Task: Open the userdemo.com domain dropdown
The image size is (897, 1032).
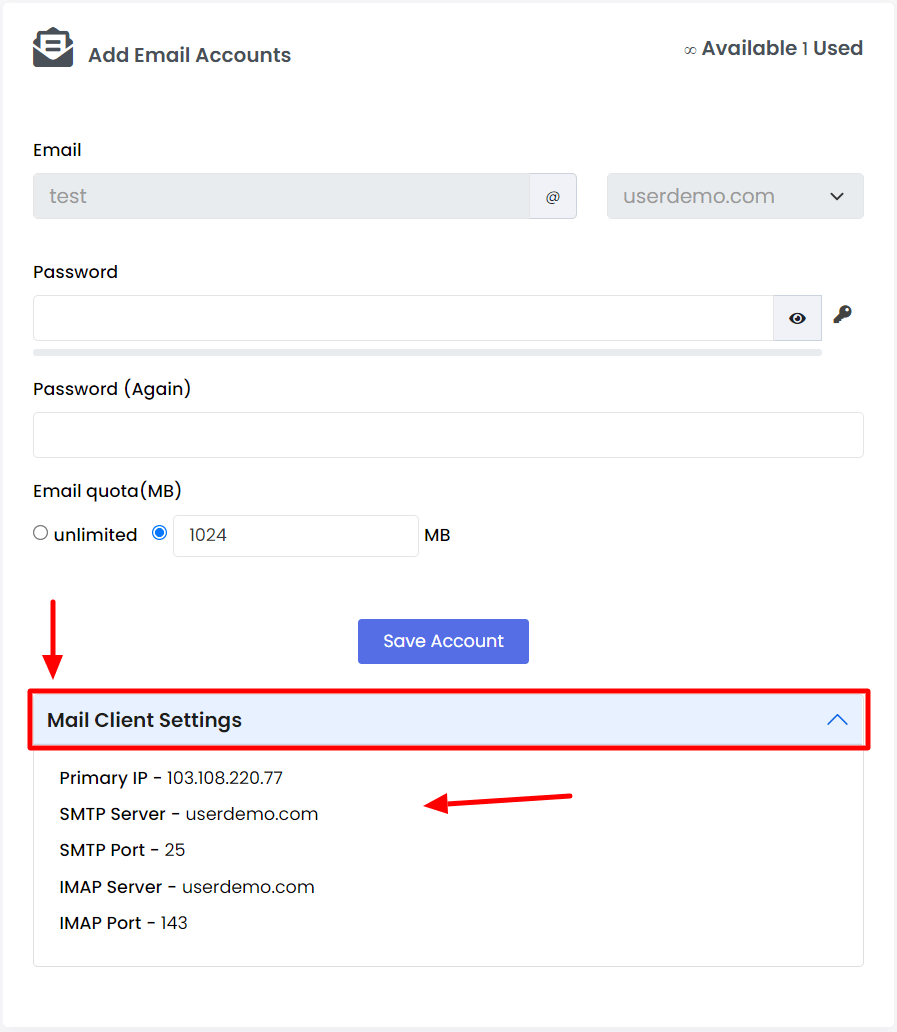Action: click(x=735, y=196)
